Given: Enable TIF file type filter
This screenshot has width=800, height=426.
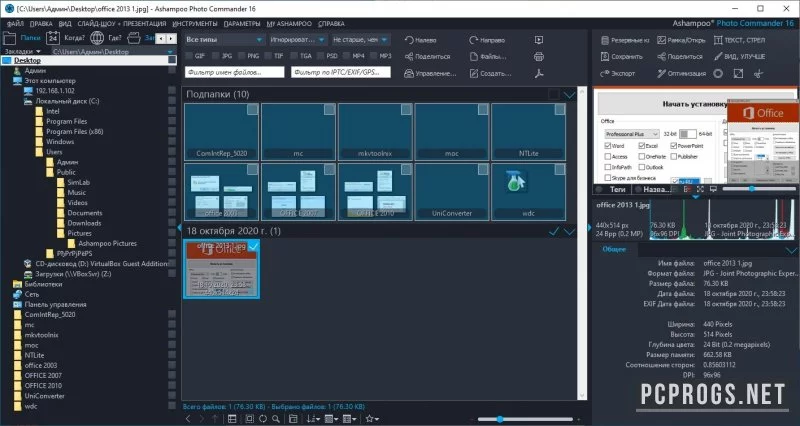Looking at the screenshot, I should pos(268,56).
